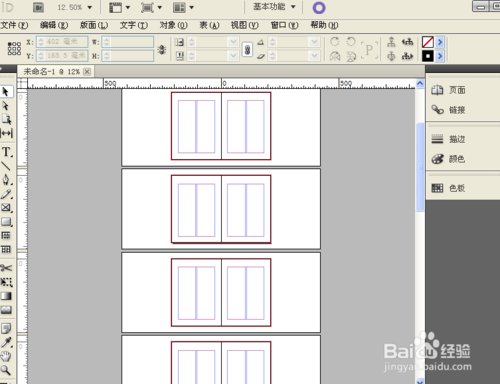Select the Scissors tool

click(6, 268)
